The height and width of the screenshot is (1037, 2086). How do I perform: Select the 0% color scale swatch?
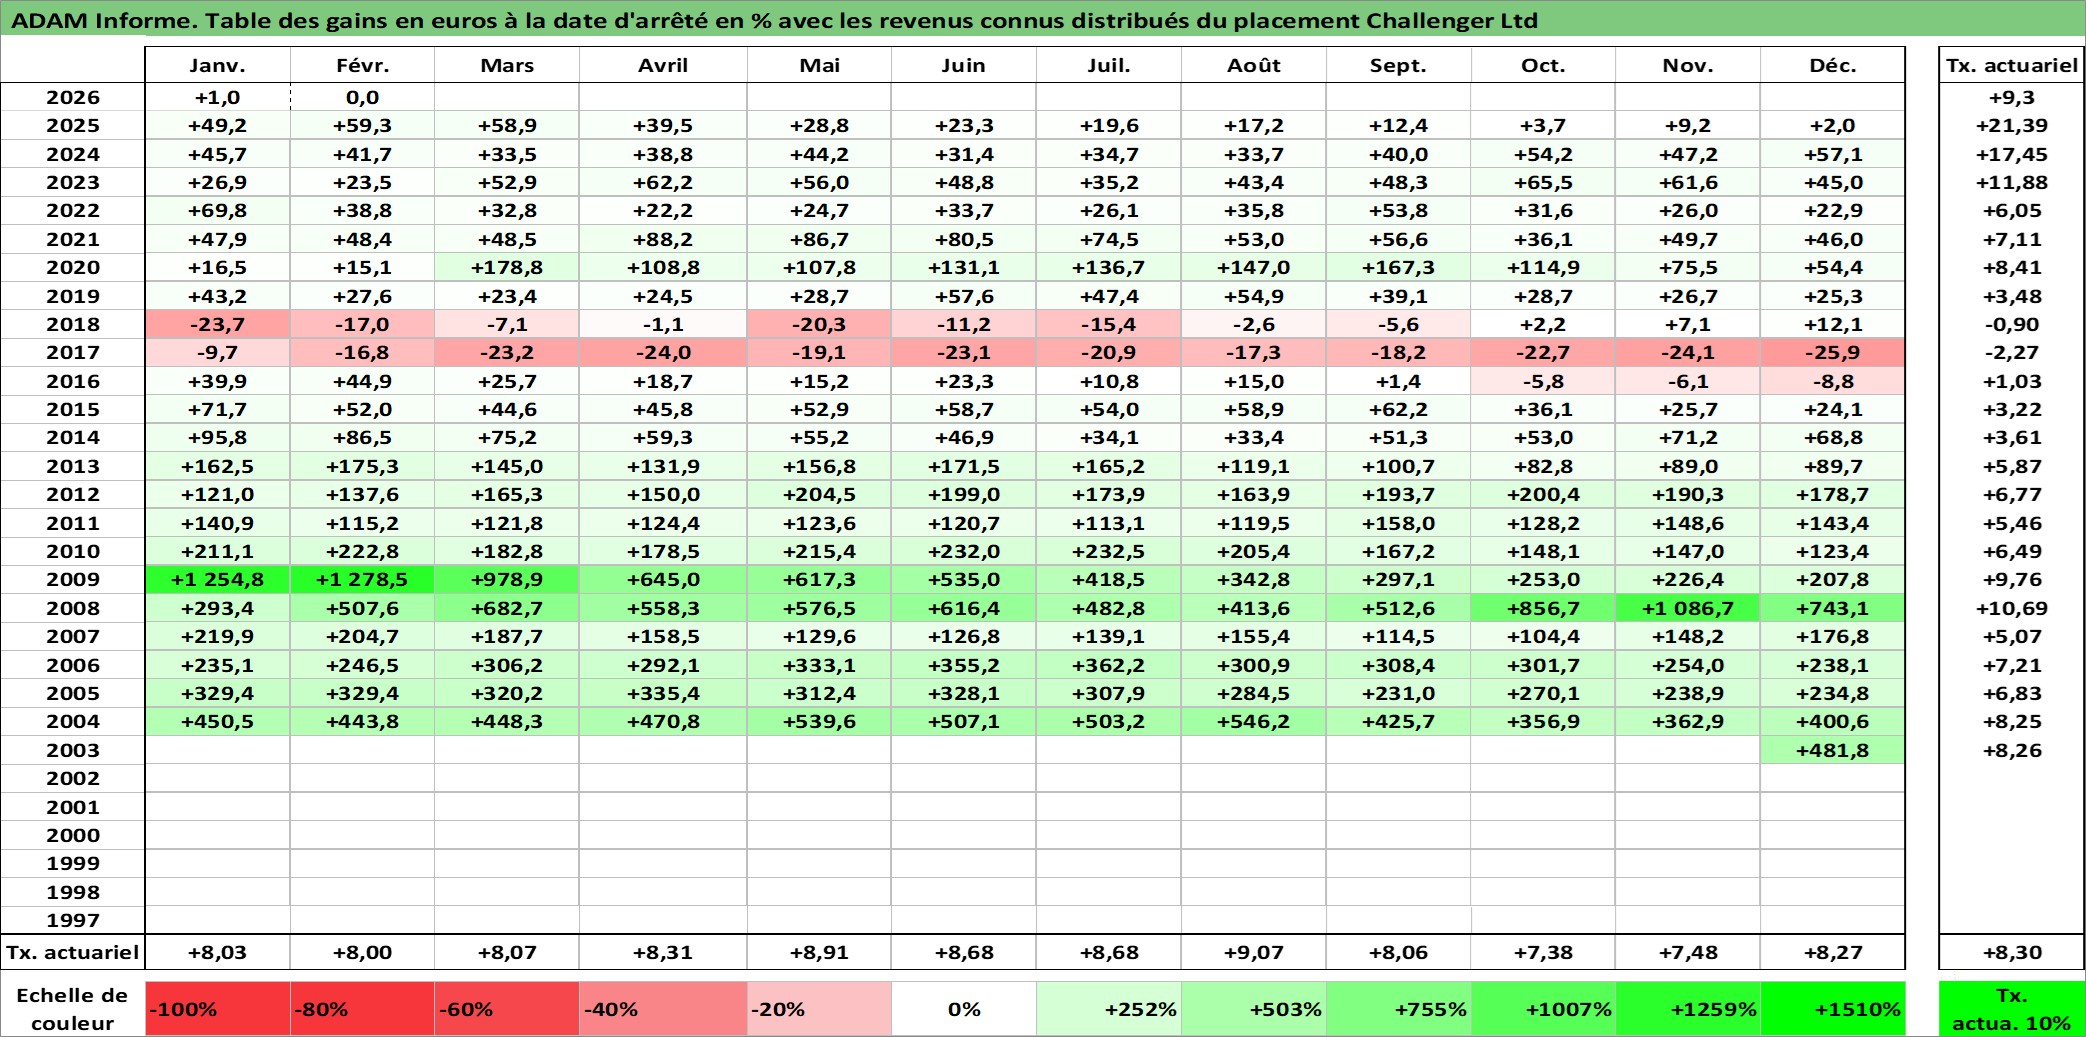click(x=964, y=1009)
